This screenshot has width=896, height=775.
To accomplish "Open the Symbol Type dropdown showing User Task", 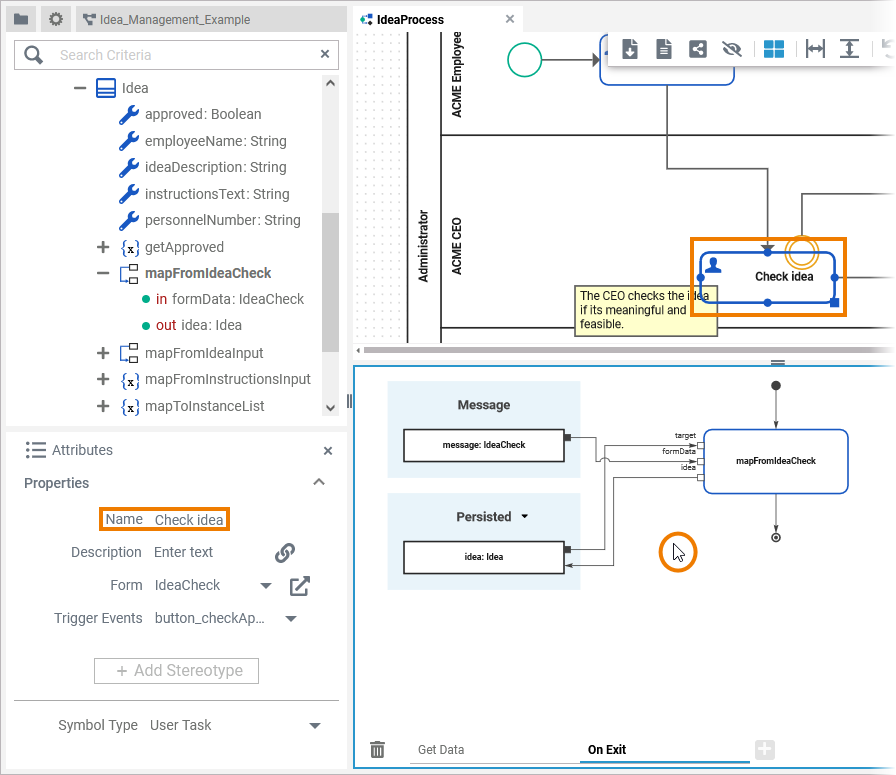I will click(314, 725).
